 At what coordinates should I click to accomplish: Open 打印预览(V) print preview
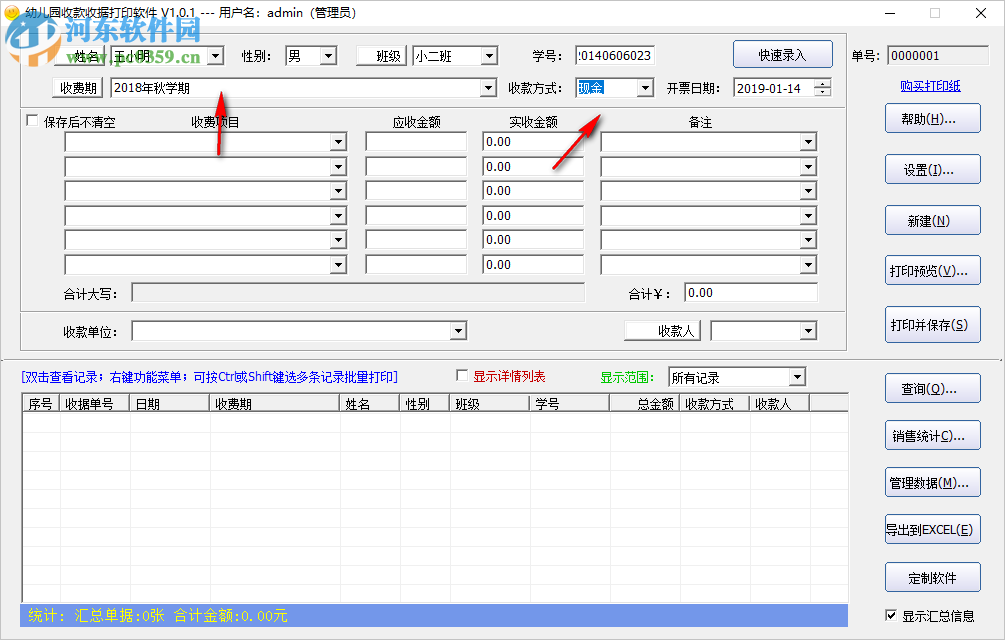933,271
